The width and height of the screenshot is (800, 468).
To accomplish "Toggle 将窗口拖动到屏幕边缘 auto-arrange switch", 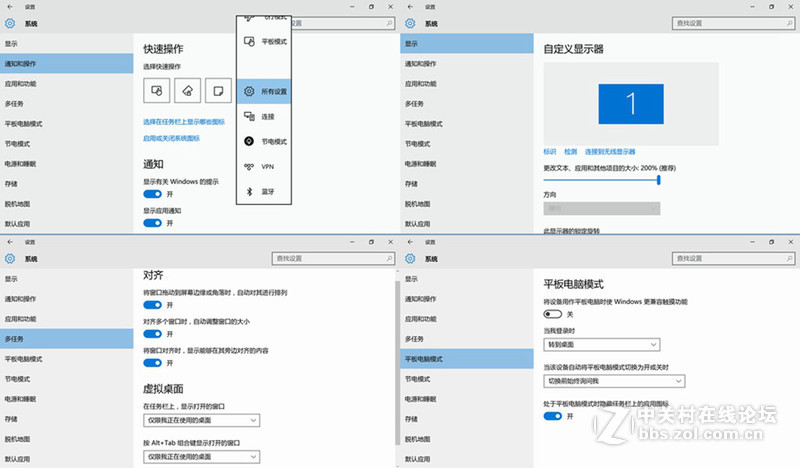I will pos(152,305).
